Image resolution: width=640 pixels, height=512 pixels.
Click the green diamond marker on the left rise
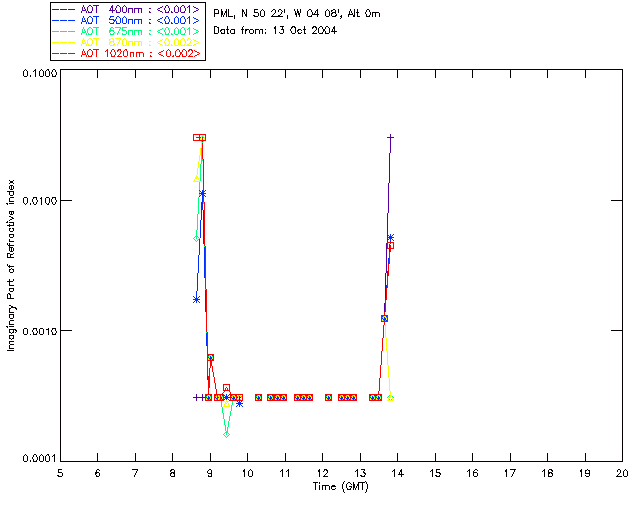pos(196,239)
